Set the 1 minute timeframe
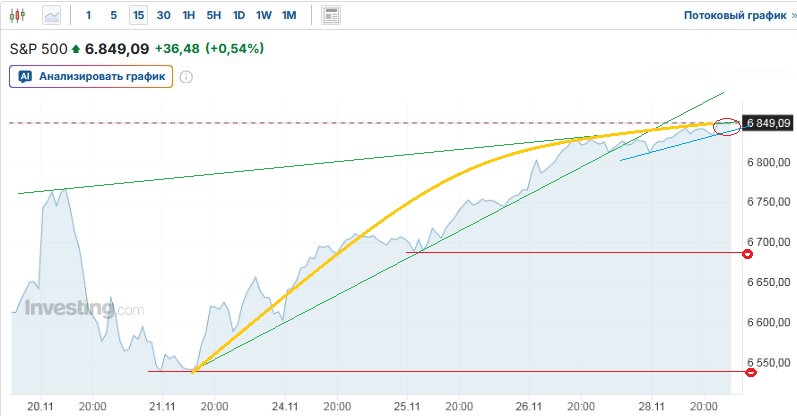This screenshot has width=797, height=416. click(88, 16)
